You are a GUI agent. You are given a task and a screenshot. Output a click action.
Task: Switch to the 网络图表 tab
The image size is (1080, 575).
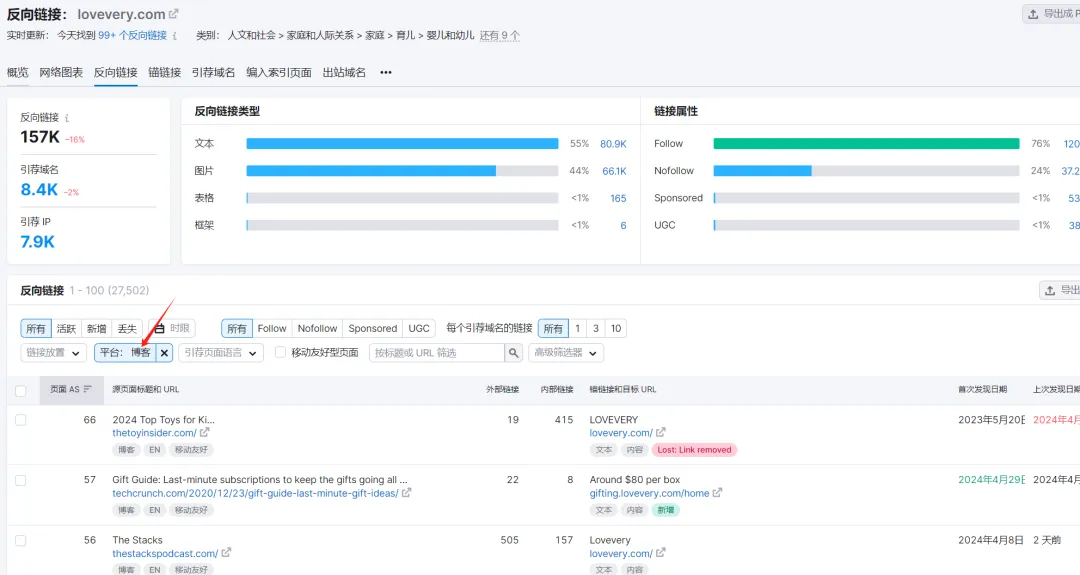[x=61, y=72]
